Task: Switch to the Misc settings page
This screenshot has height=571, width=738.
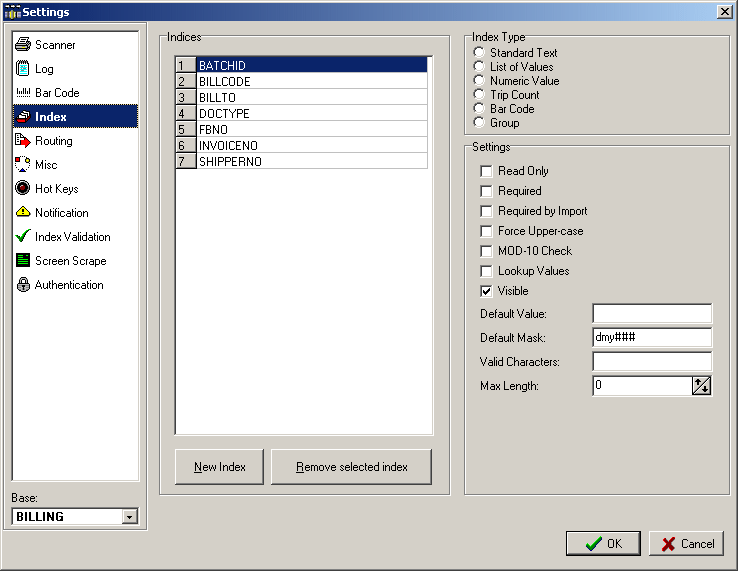Action: [75, 164]
